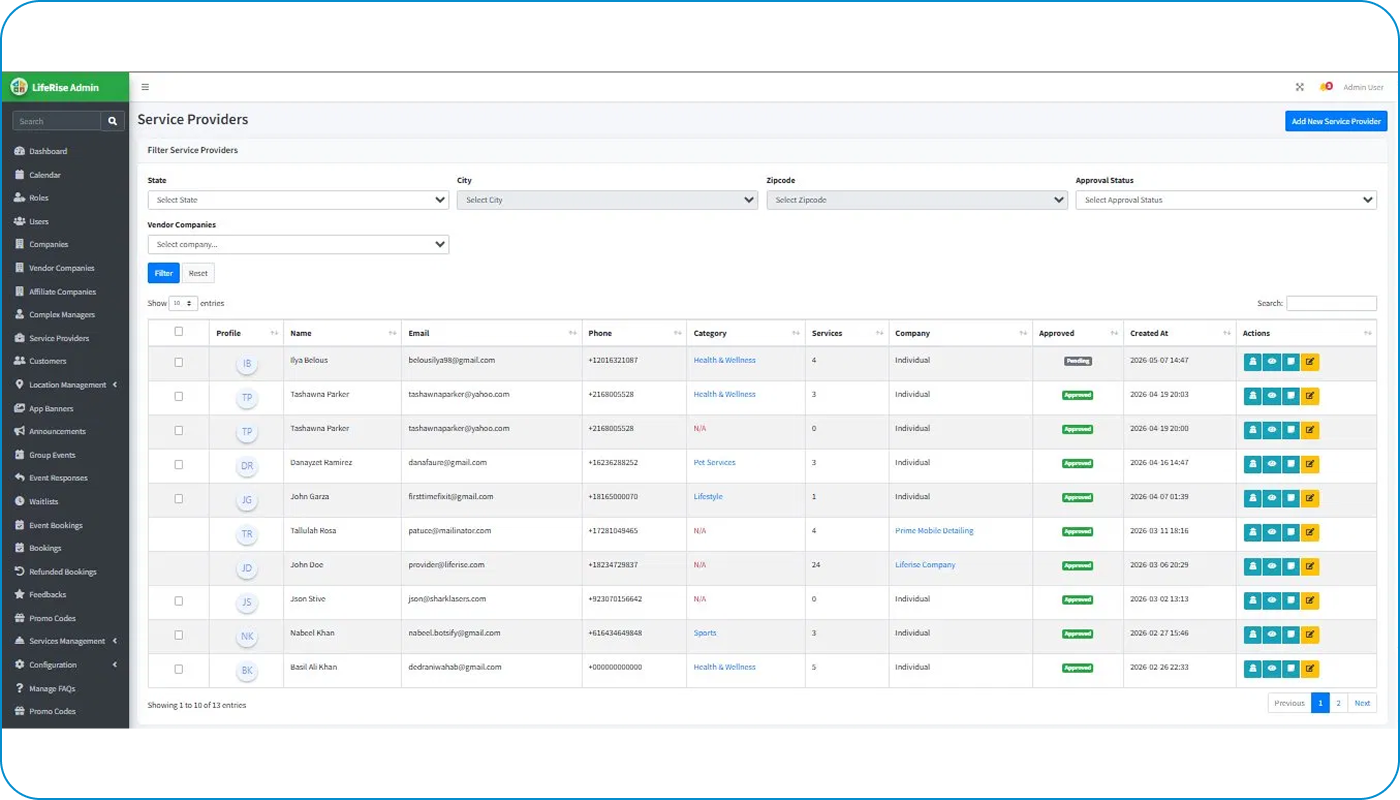Image resolution: width=1400 pixels, height=800 pixels.
Task: View details eye icon for John Garza
Action: 1271,498
